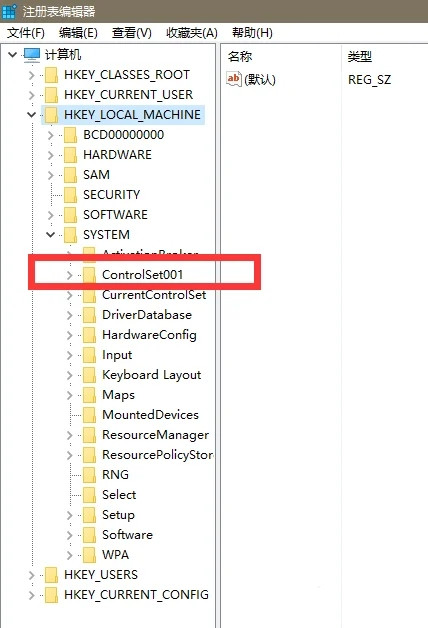Click the 名称 column header
The image size is (428, 628).
(x=240, y=56)
